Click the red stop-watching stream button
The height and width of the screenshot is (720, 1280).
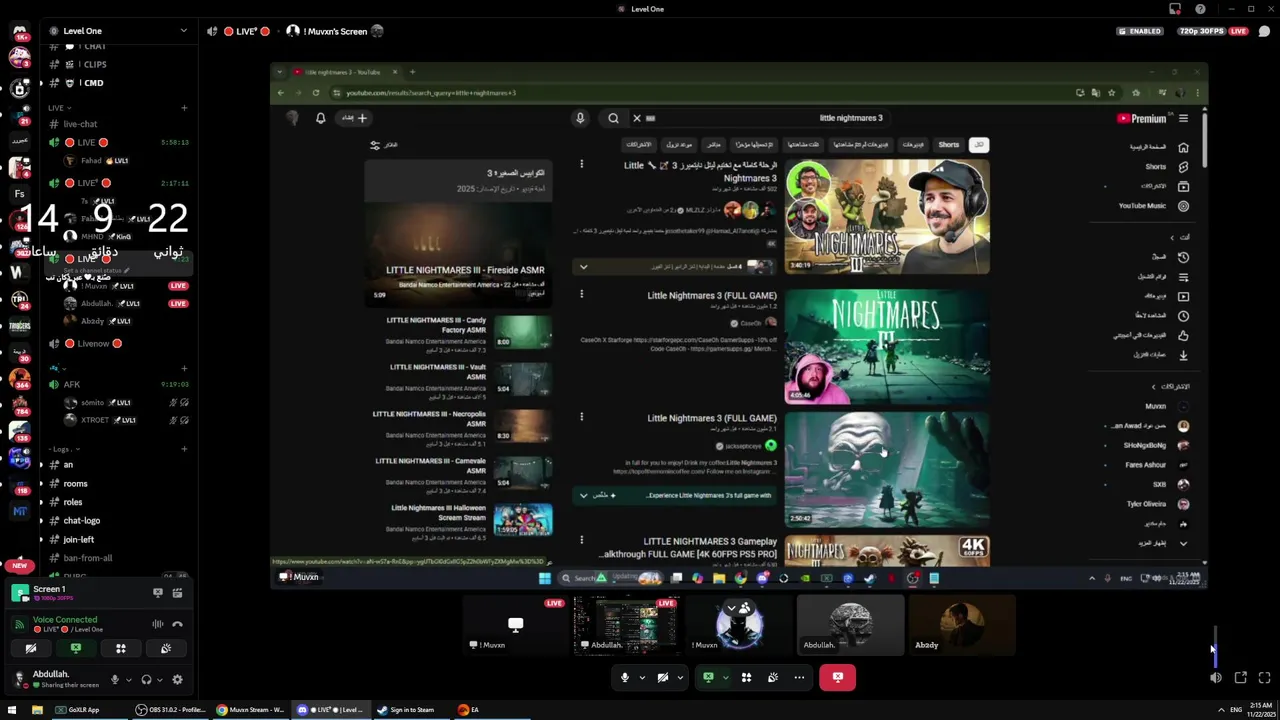pos(838,677)
